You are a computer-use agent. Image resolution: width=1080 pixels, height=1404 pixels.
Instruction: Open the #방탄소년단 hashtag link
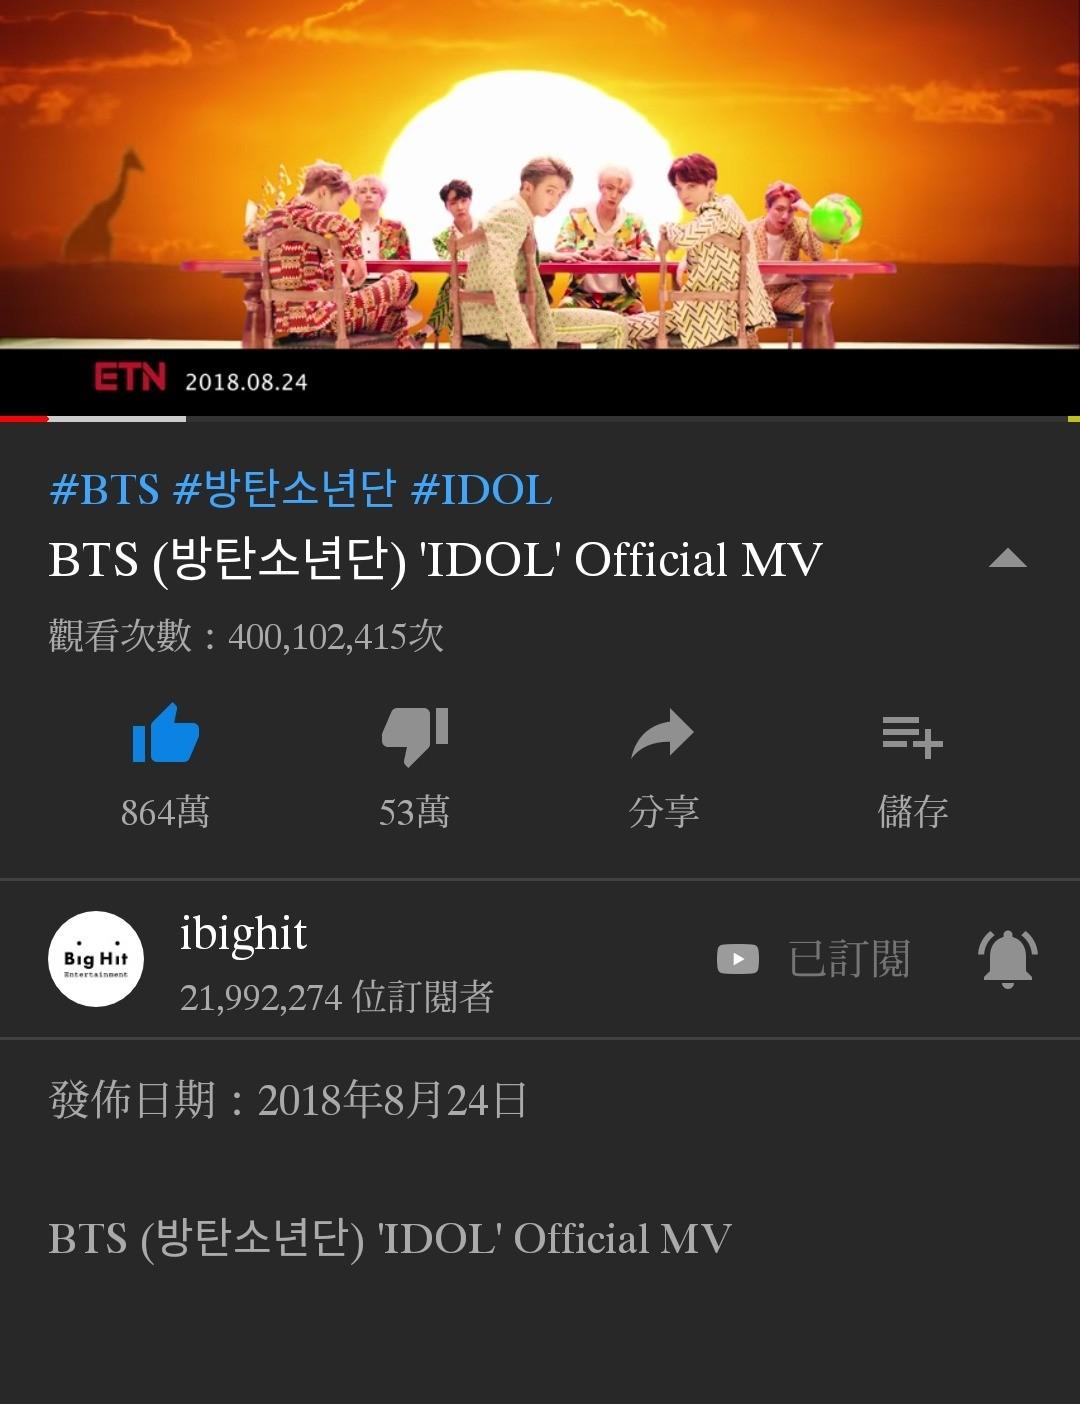tap(285, 490)
